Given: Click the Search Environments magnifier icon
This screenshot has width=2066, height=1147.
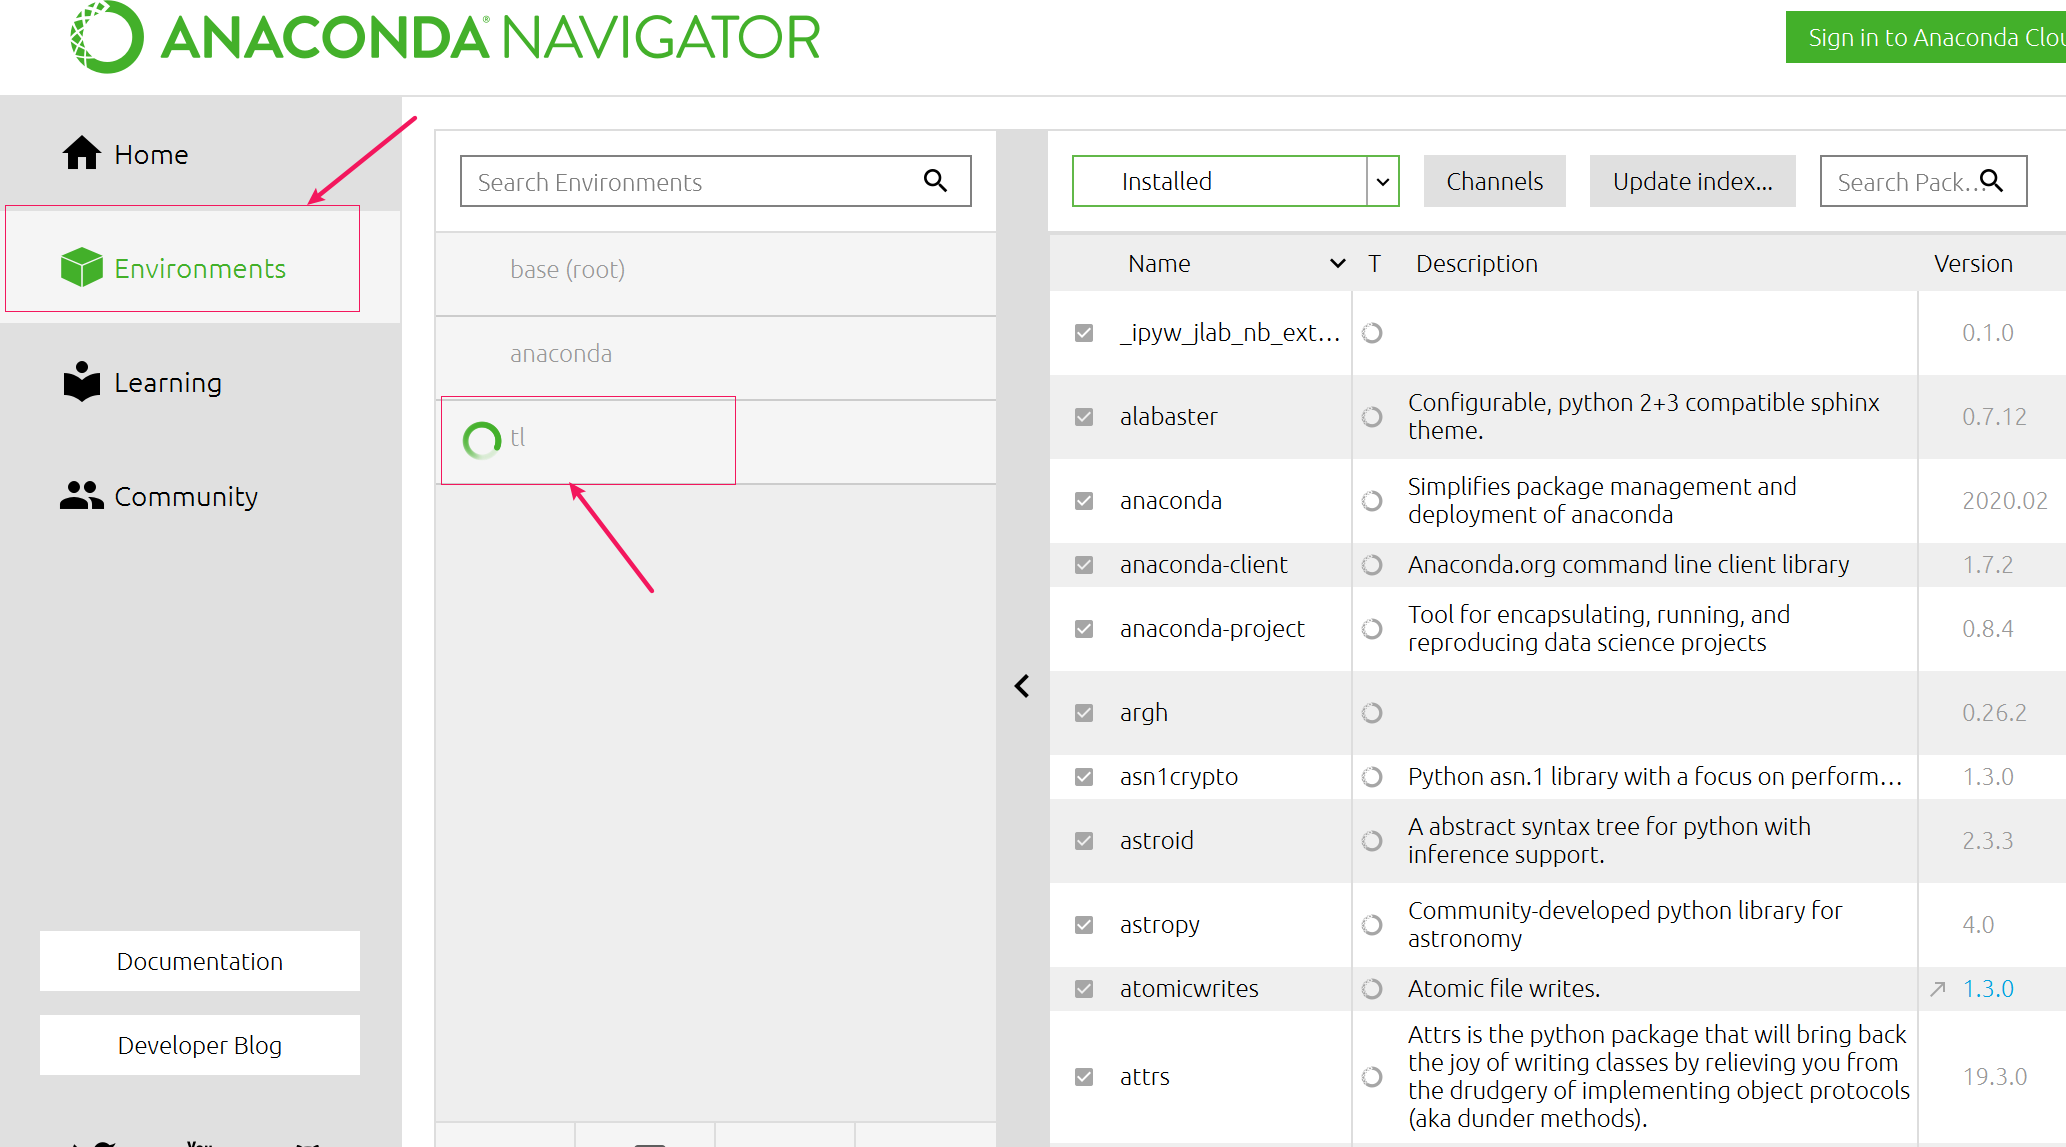Looking at the screenshot, I should (x=935, y=181).
